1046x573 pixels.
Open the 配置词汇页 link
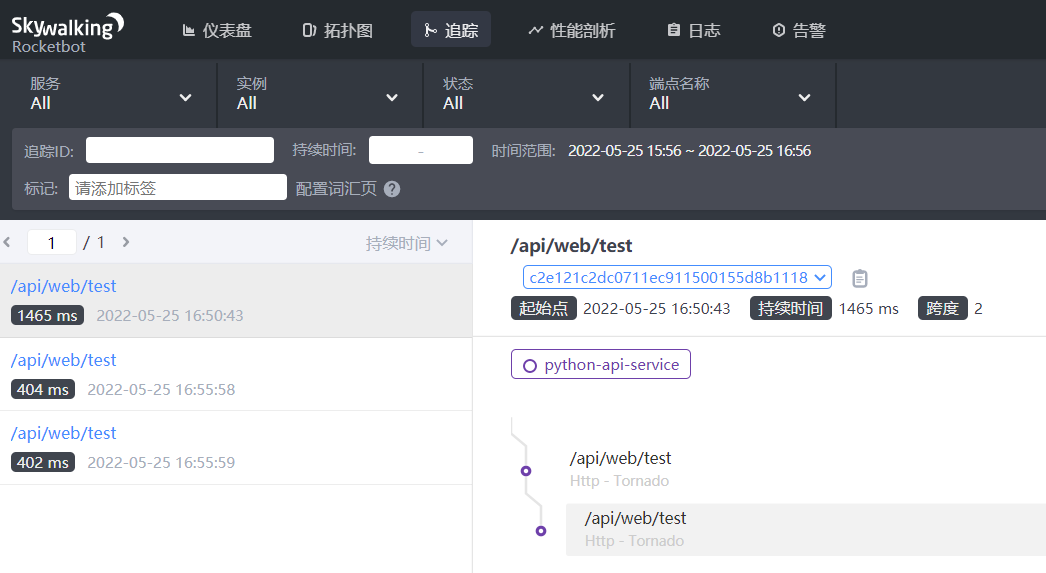pyautogui.click(x=336, y=189)
